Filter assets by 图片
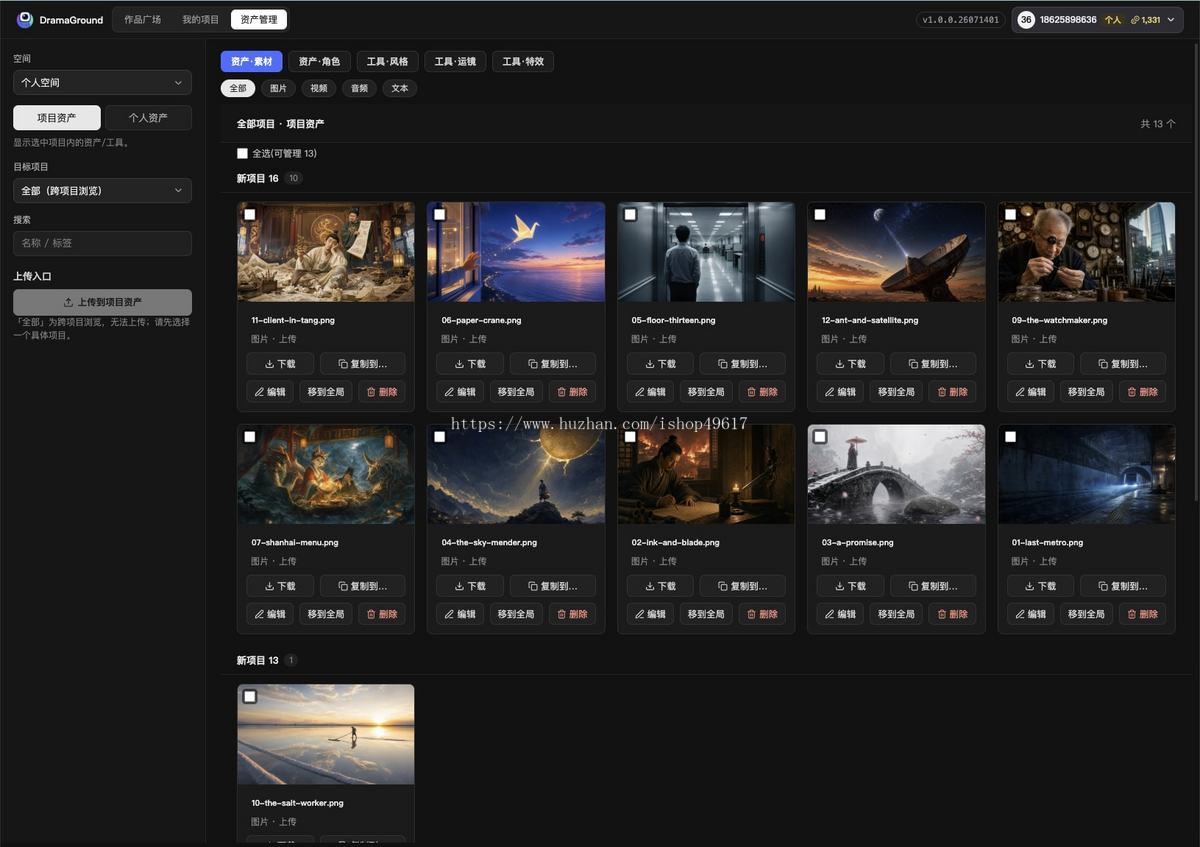 click(278, 88)
